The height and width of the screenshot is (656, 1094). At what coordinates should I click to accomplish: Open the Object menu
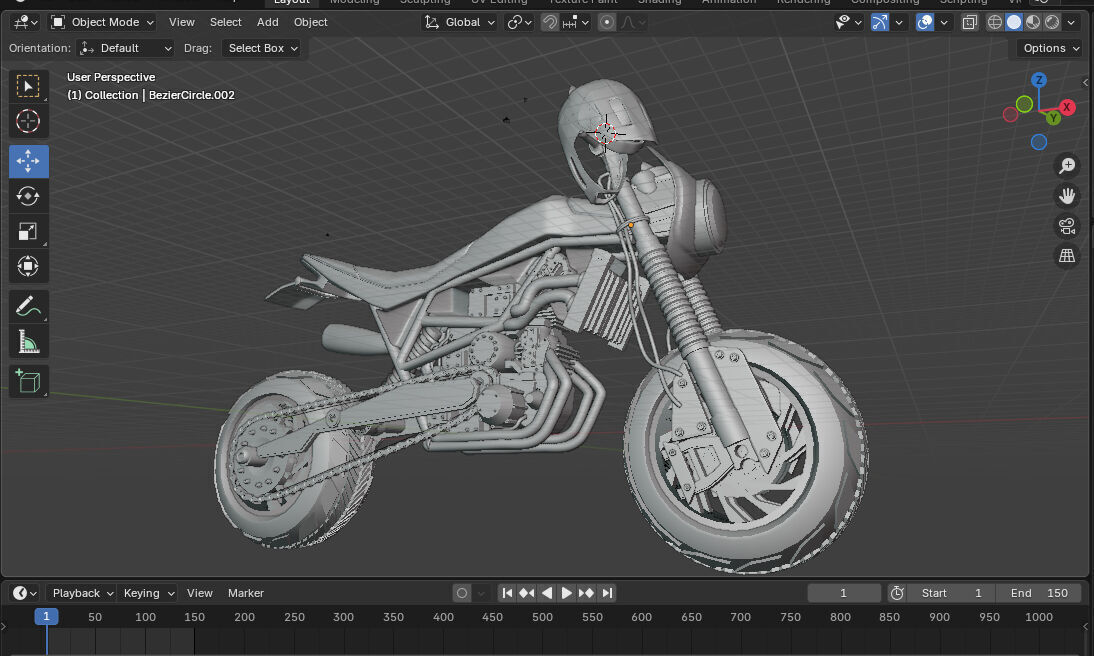pyautogui.click(x=310, y=22)
